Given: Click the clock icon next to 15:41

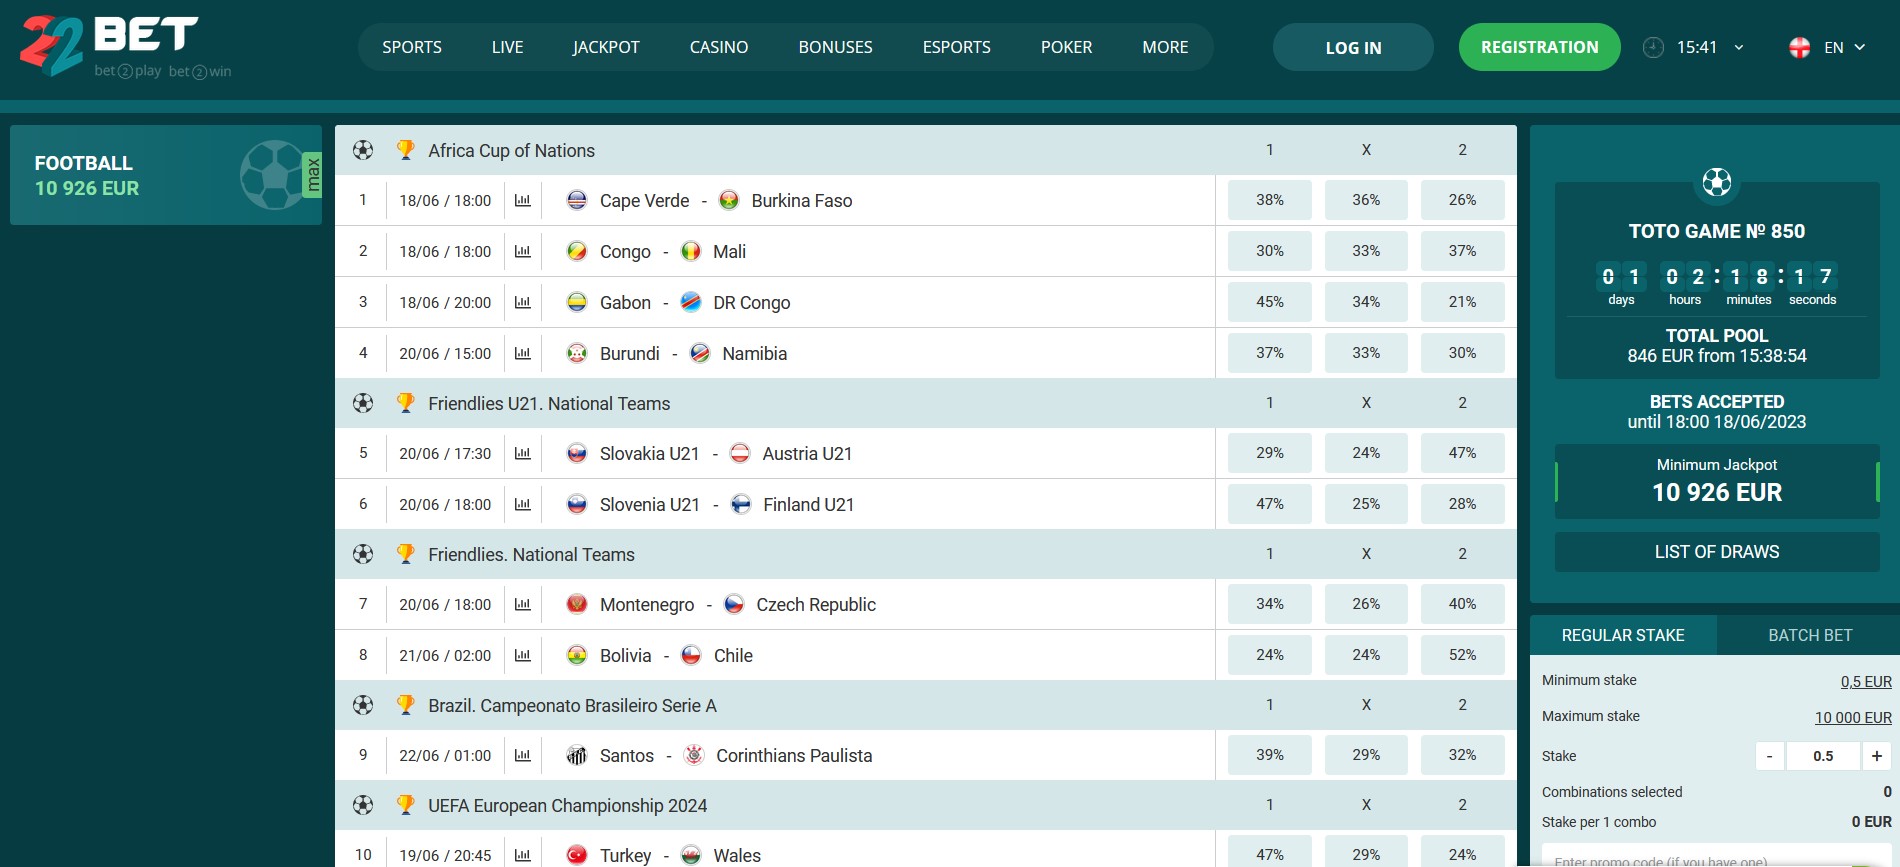Looking at the screenshot, I should pos(1653,47).
